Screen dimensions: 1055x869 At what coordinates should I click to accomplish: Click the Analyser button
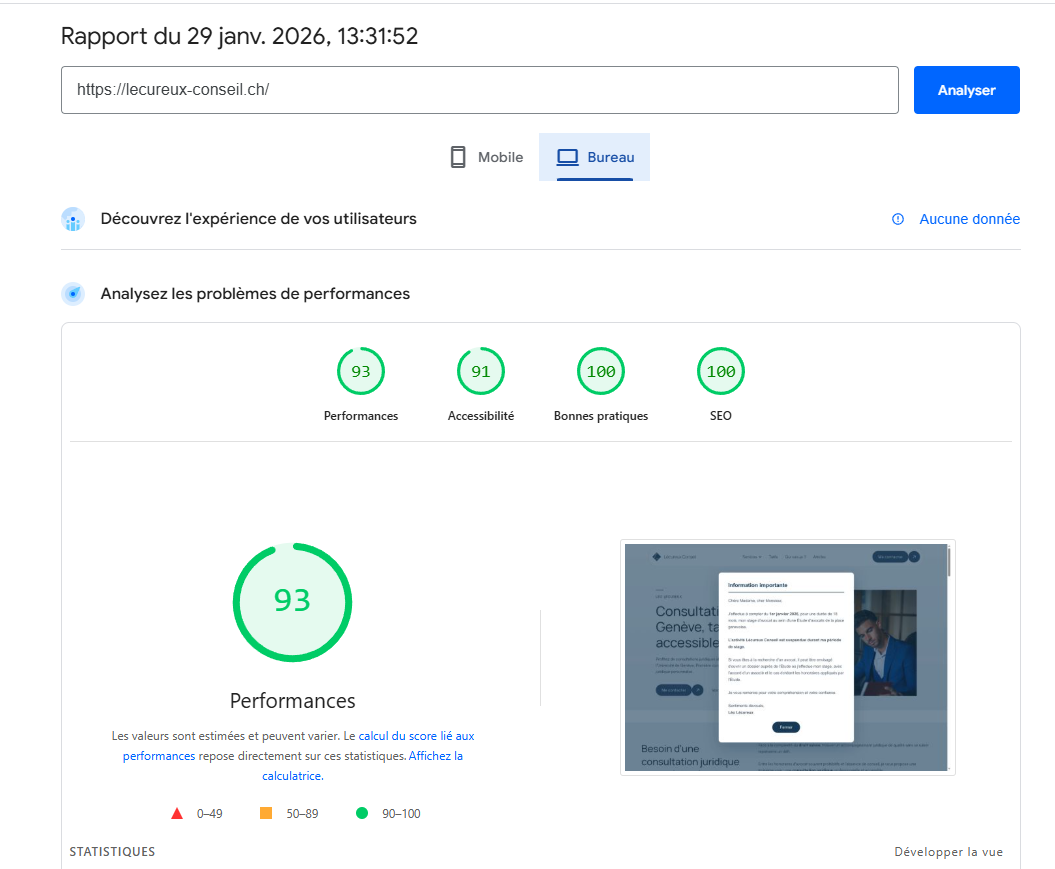click(965, 89)
